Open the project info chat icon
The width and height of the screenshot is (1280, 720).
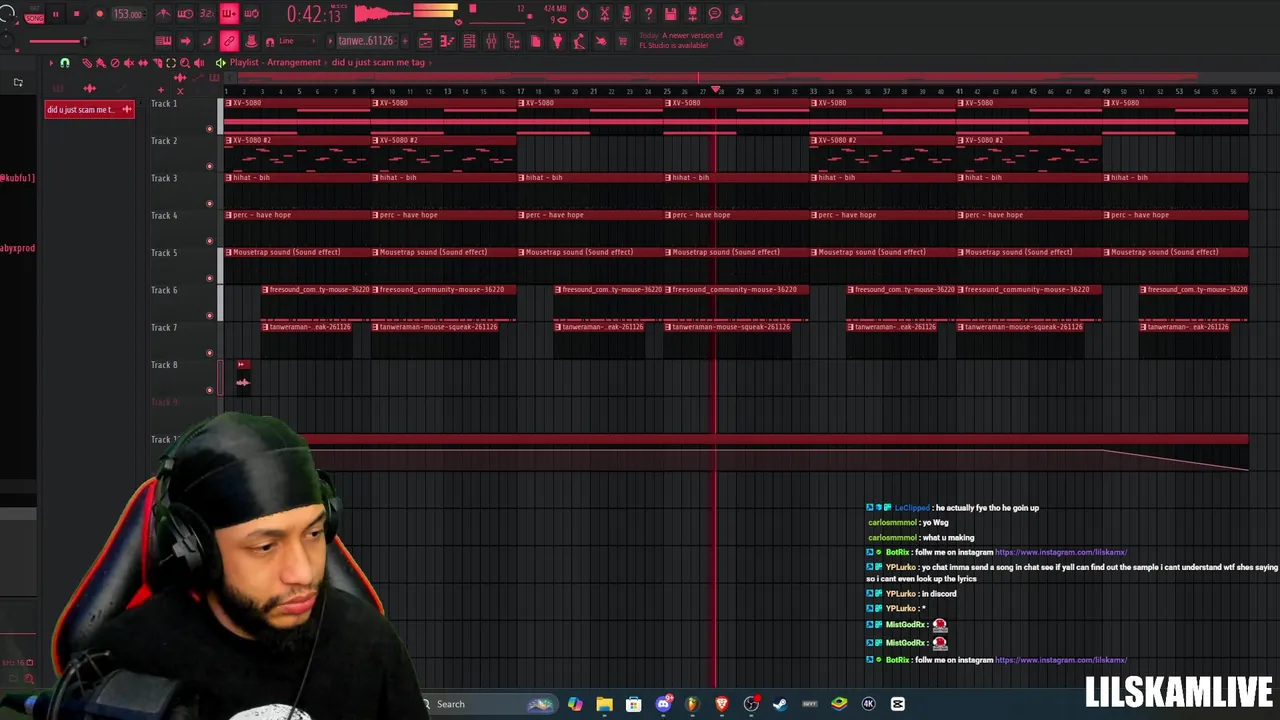click(715, 14)
